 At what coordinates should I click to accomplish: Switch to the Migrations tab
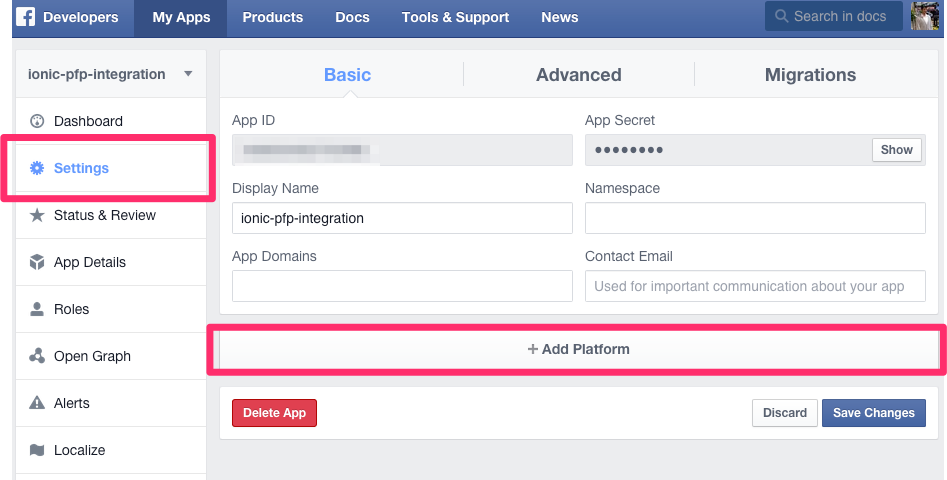811,74
